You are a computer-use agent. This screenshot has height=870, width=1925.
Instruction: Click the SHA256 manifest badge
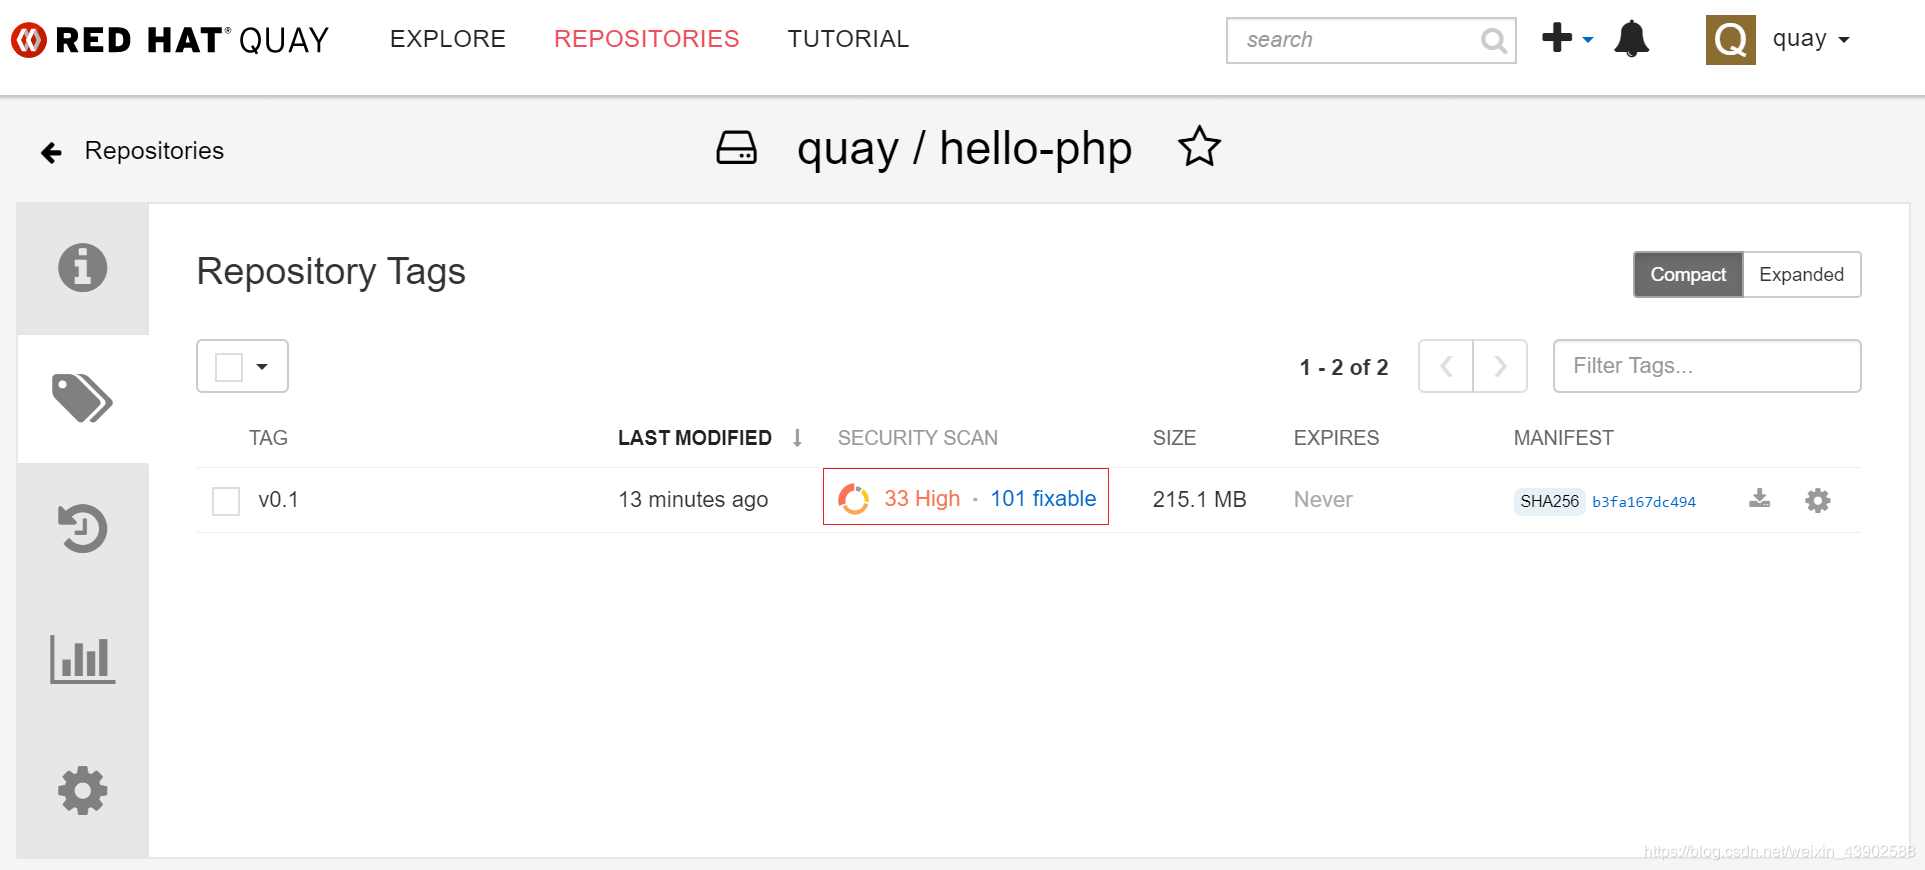(x=1549, y=501)
